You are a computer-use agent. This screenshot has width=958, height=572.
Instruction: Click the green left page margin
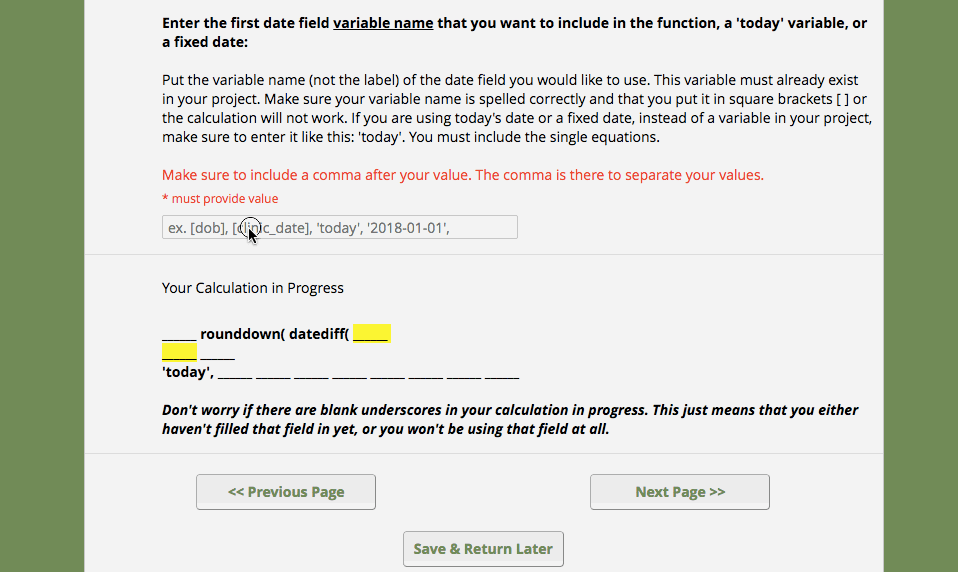(x=42, y=286)
